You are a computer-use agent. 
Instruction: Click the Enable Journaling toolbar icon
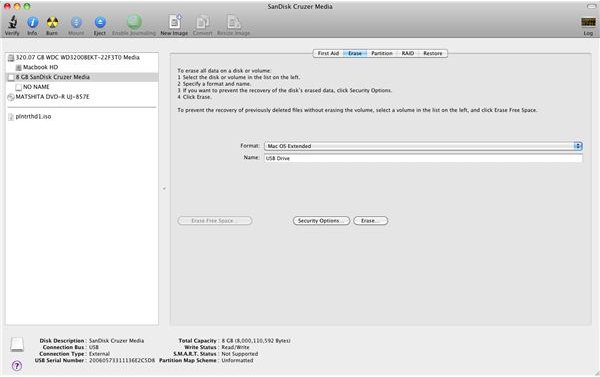[134, 22]
